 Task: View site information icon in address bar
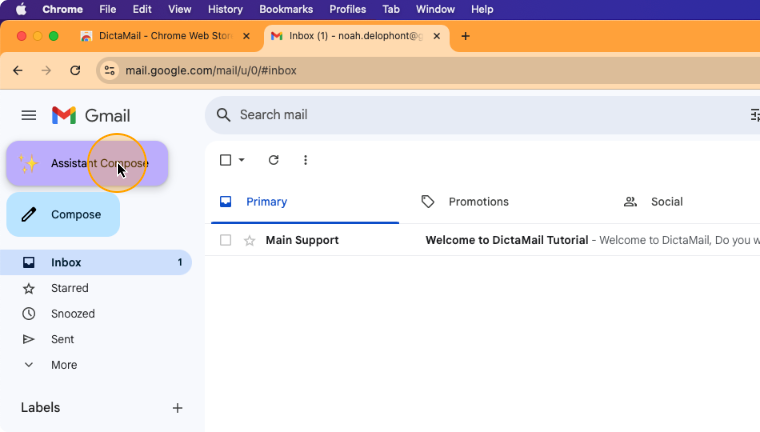[x=110, y=70]
